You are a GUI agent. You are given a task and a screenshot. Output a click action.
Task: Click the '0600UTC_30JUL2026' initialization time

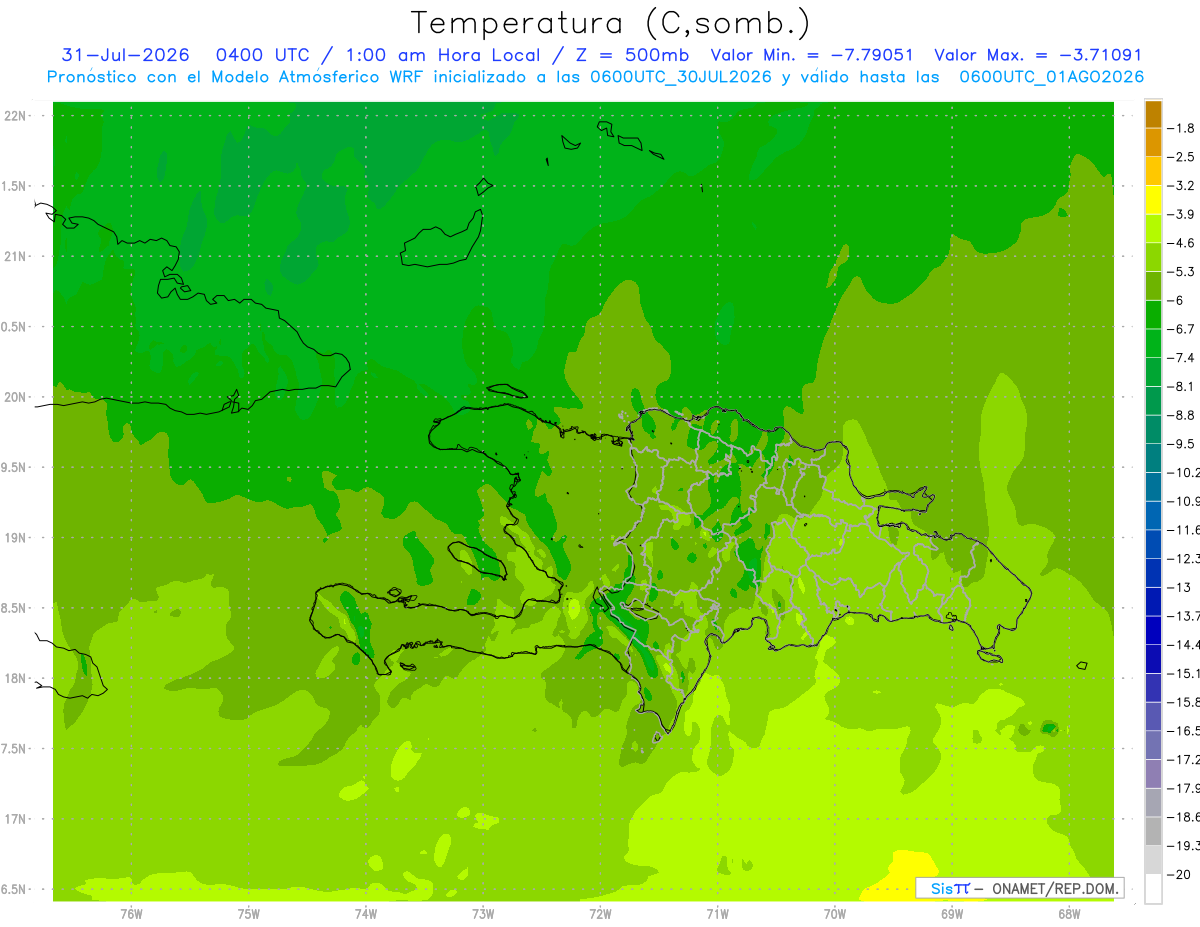pos(681,77)
